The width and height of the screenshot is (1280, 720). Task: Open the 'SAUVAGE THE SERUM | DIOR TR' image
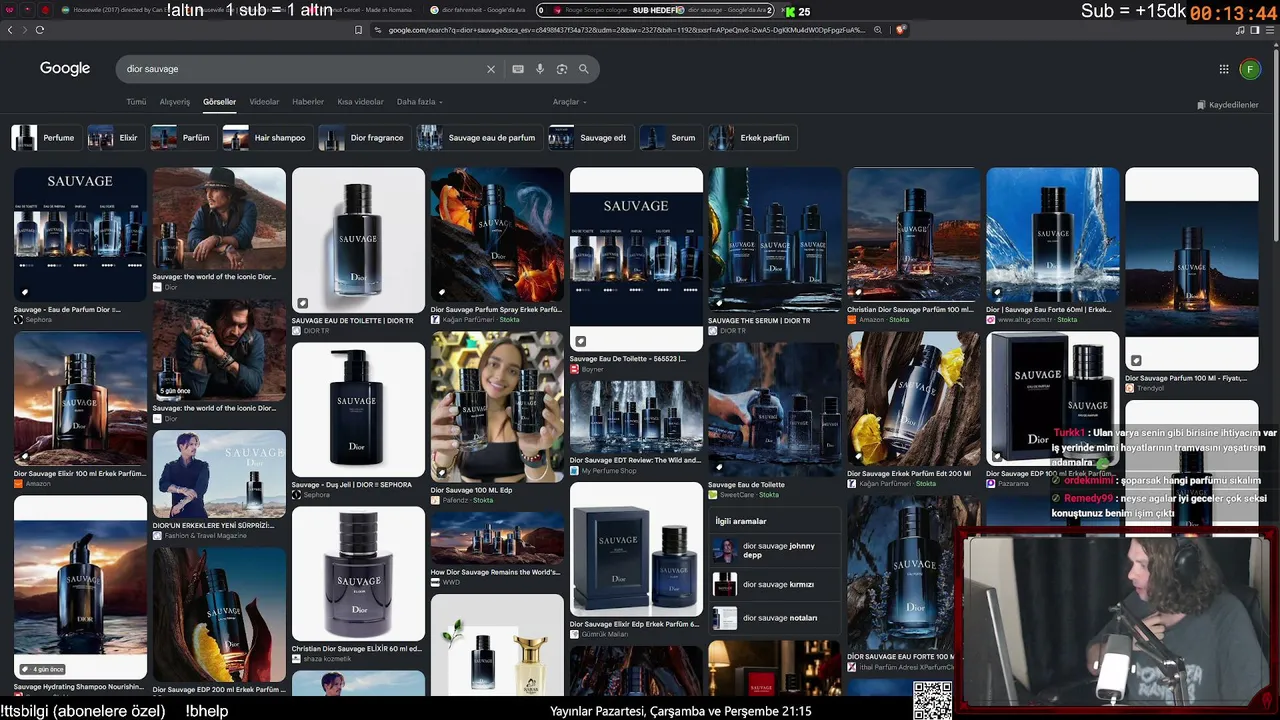click(775, 240)
